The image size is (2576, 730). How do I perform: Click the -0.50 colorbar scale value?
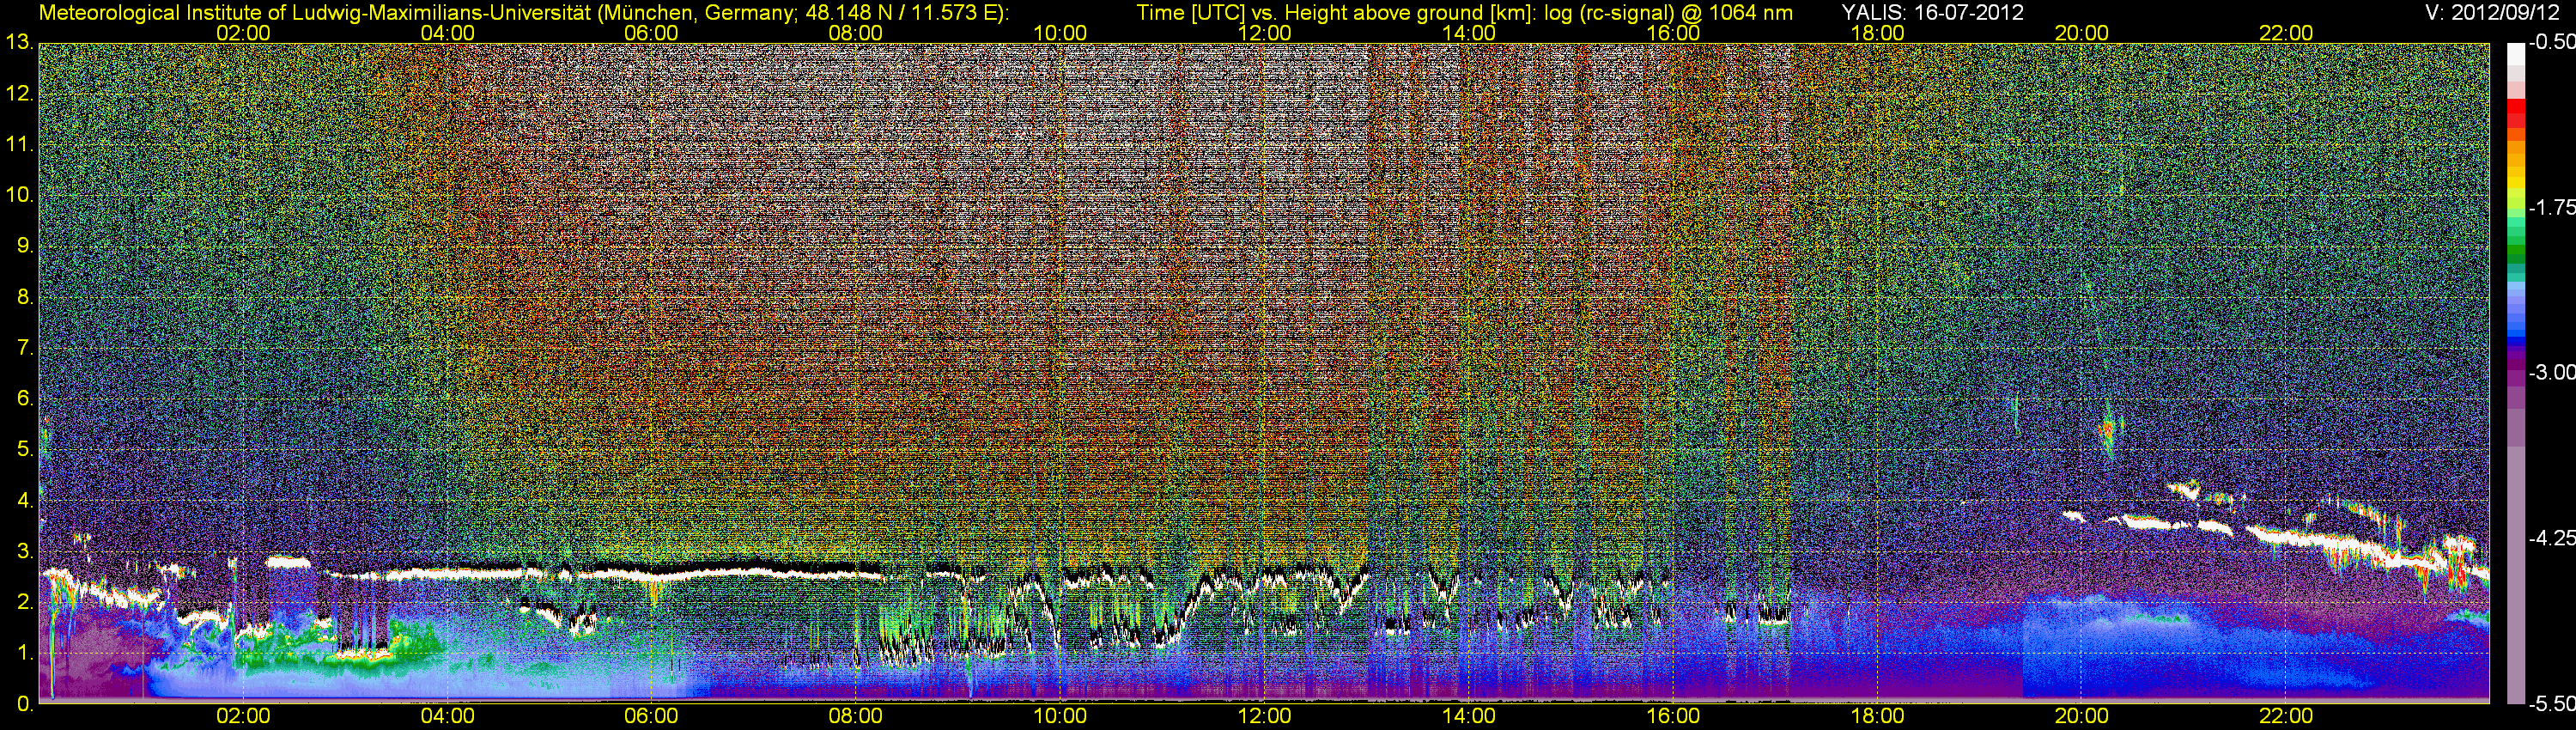[2551, 42]
